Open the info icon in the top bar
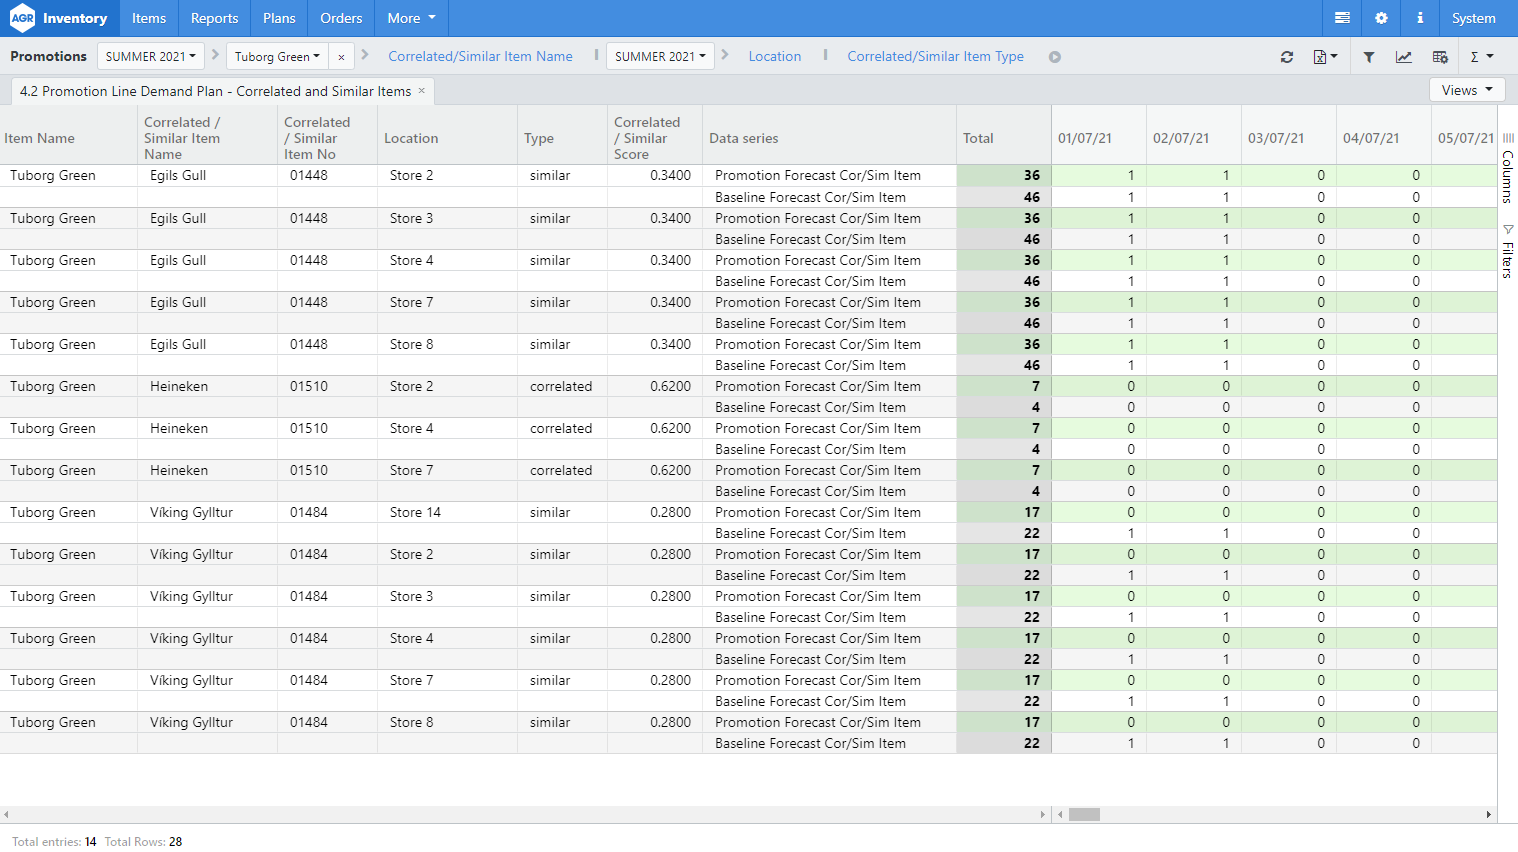 [x=1419, y=18]
